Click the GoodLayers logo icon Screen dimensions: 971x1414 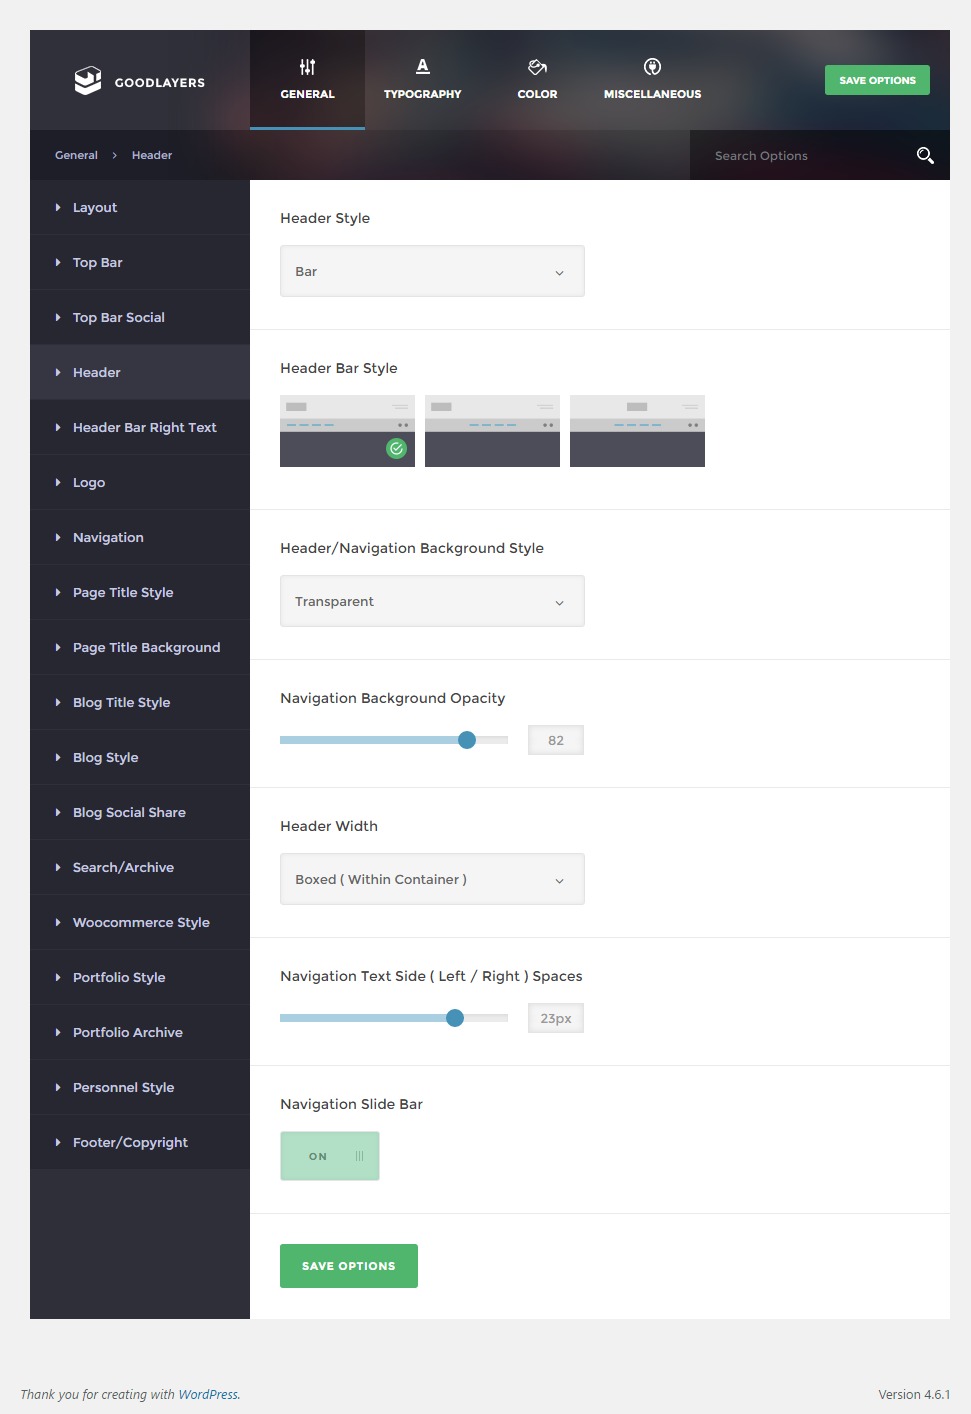click(88, 81)
